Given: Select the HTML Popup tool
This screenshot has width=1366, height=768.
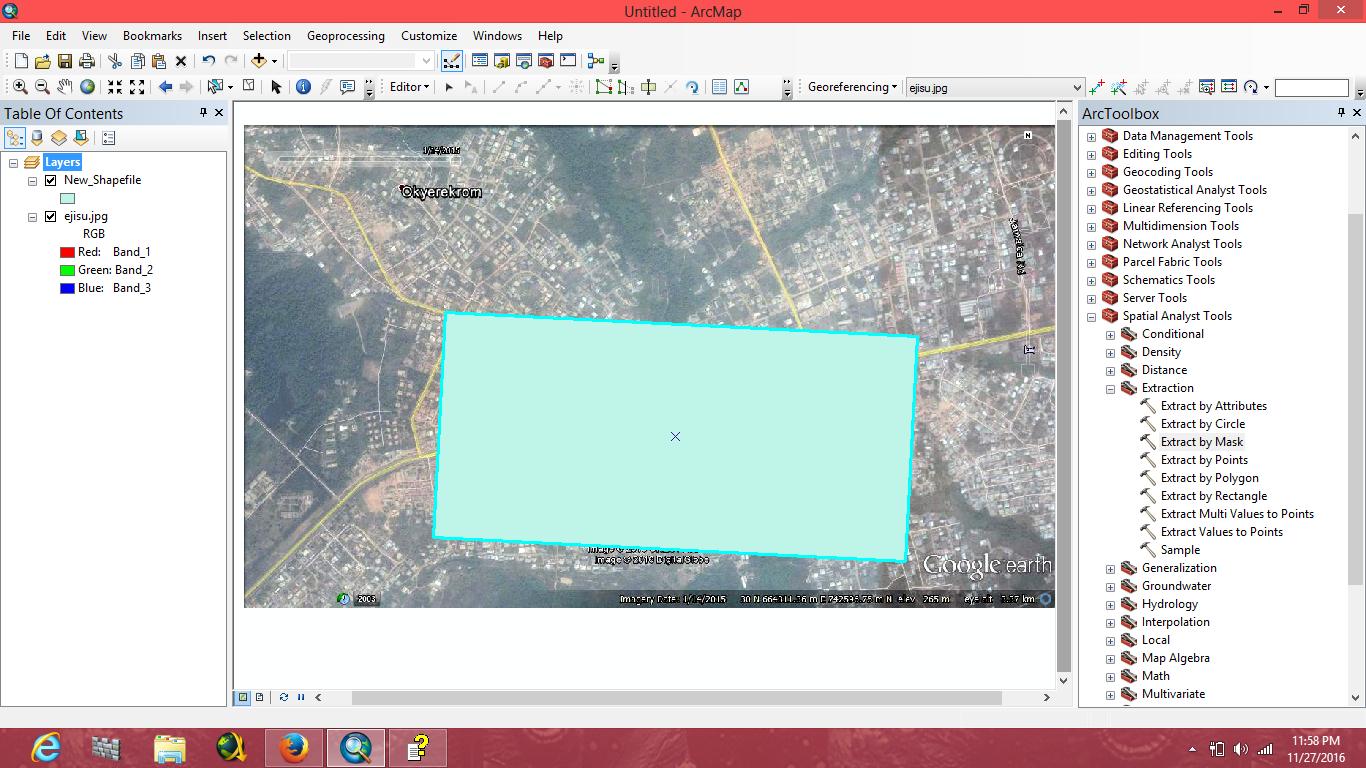Looking at the screenshot, I should coord(348,87).
